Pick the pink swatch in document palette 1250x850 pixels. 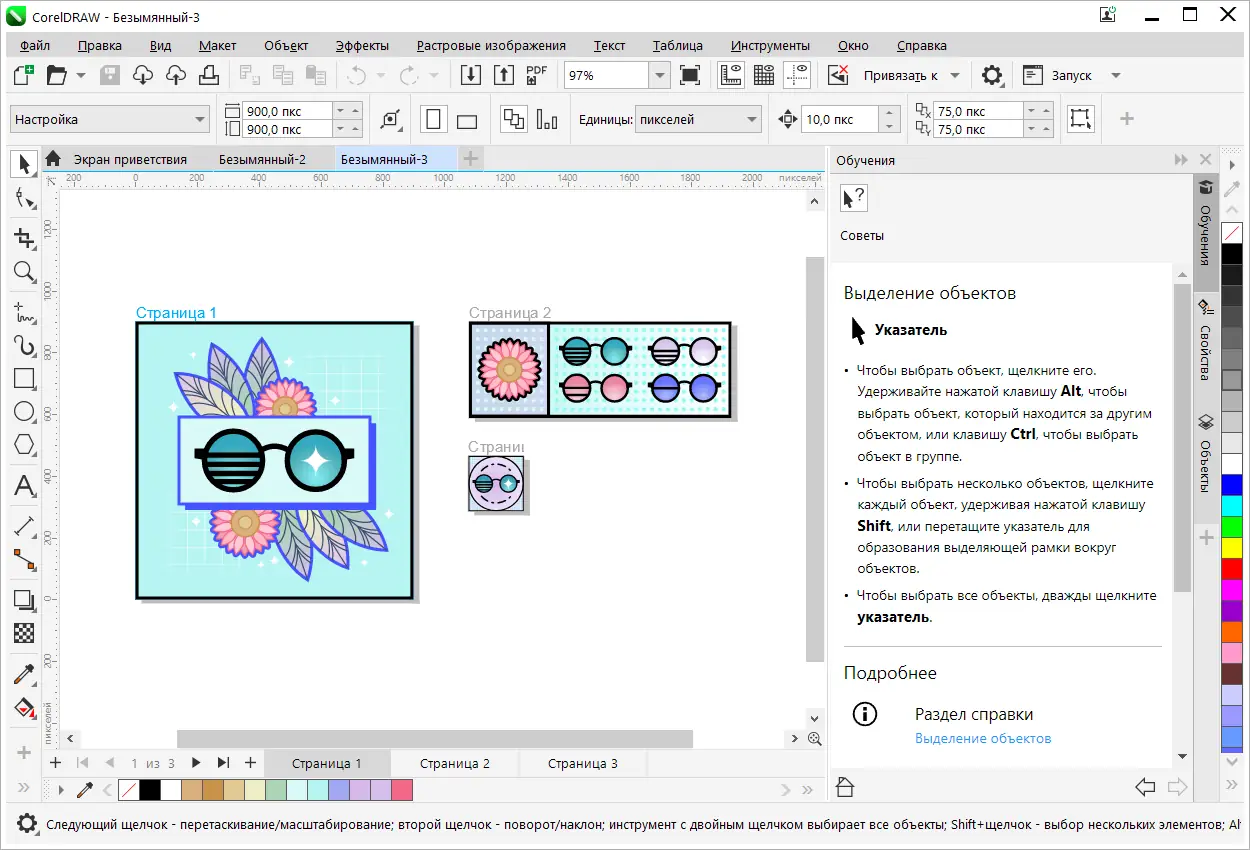(x=402, y=790)
